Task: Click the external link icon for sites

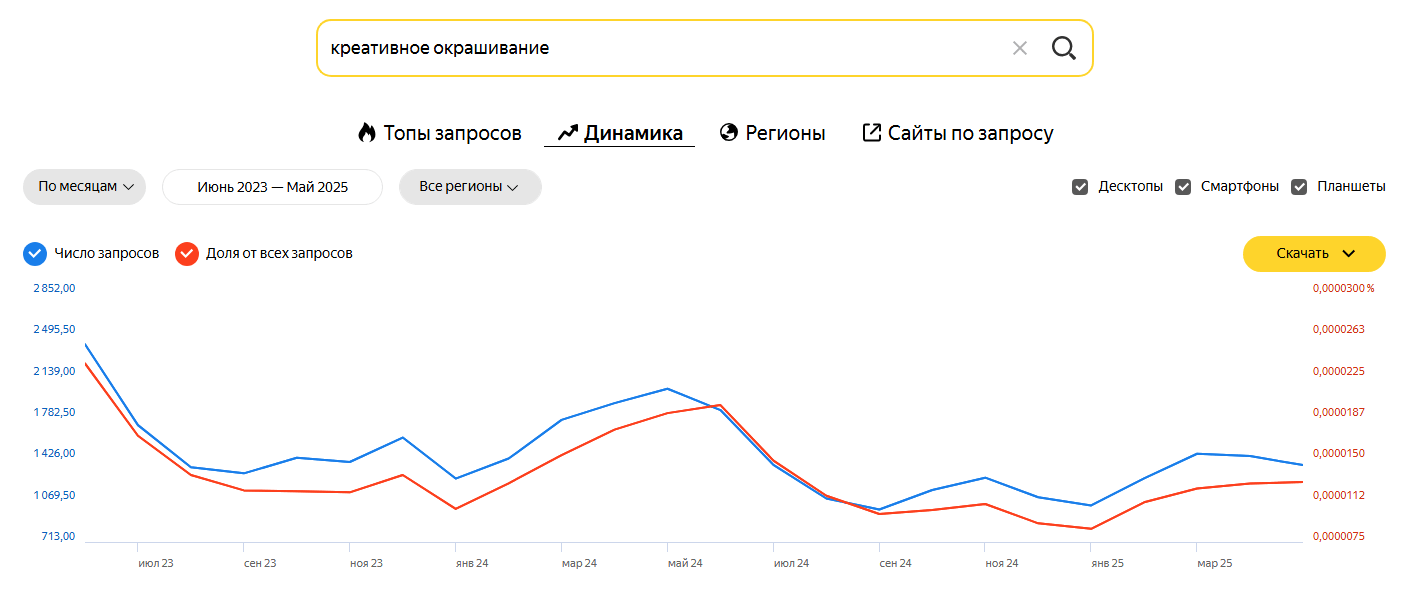Action: tap(872, 133)
